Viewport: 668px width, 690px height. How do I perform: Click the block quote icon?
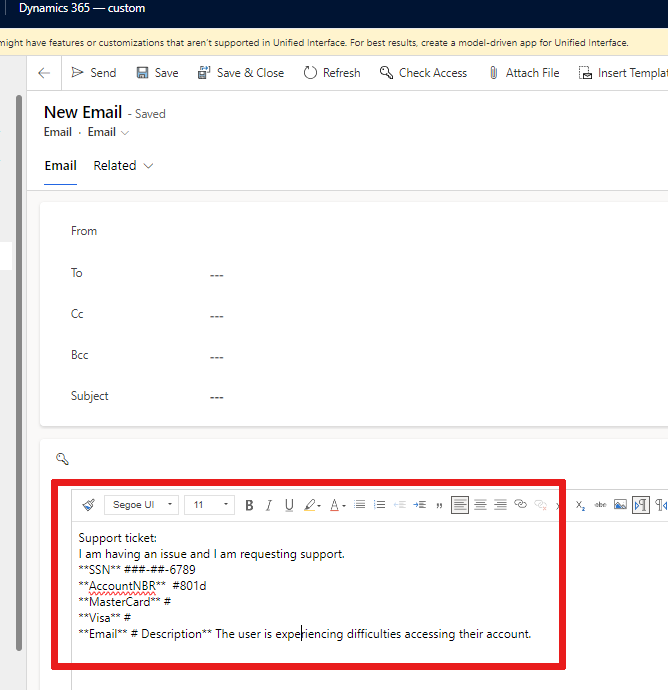[439, 506]
